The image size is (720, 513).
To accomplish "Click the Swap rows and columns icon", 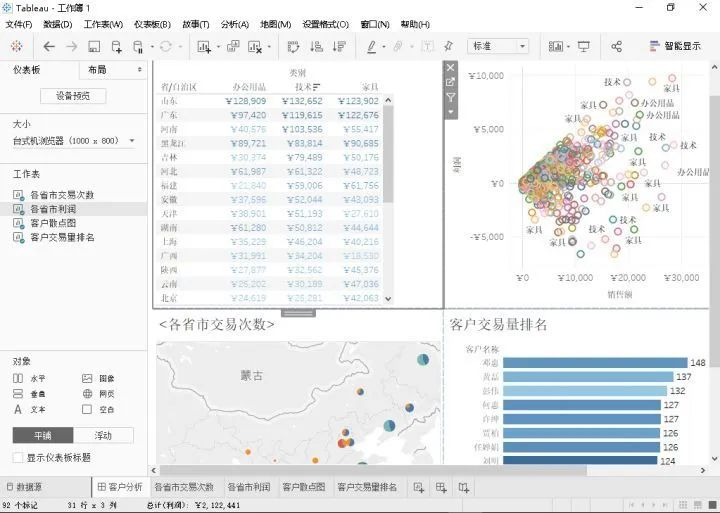I will (x=293, y=46).
